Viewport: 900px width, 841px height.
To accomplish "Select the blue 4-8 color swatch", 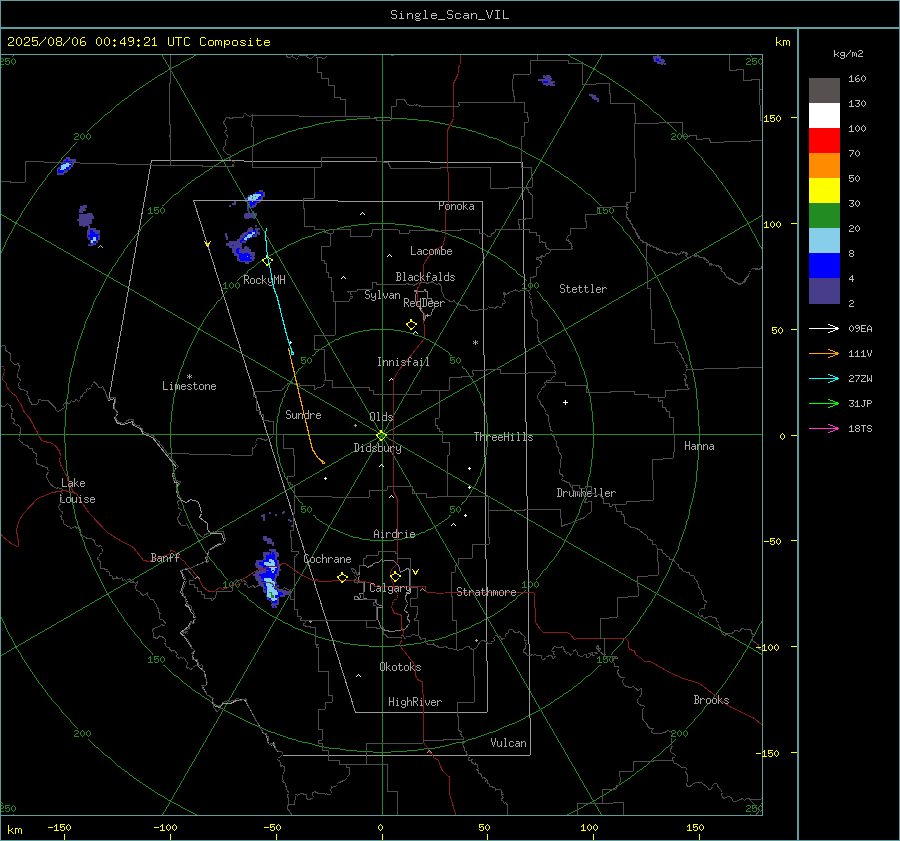I will pyautogui.click(x=824, y=266).
